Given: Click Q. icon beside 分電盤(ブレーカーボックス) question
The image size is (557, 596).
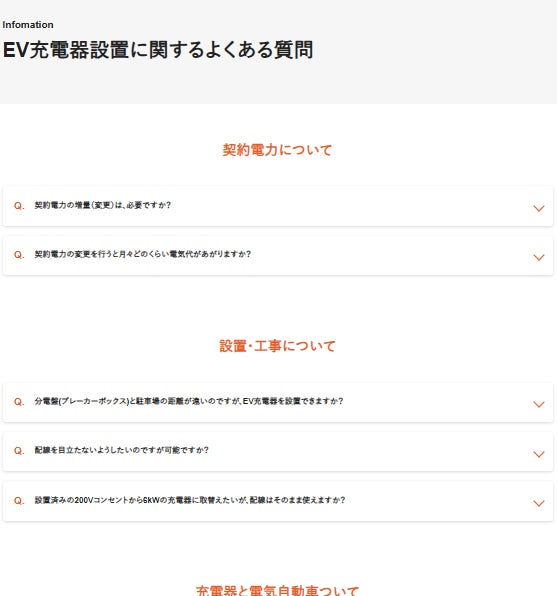Looking at the screenshot, I should click(19, 402).
